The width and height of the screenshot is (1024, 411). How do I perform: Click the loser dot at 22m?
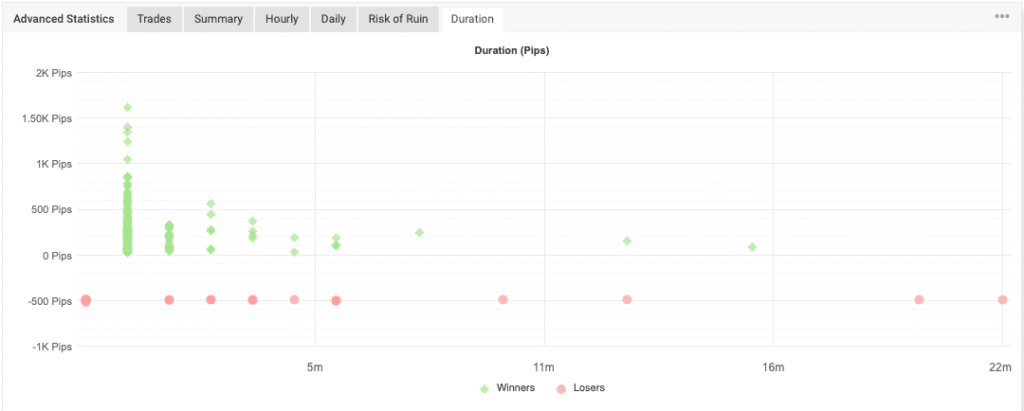pyautogui.click(x=1002, y=300)
